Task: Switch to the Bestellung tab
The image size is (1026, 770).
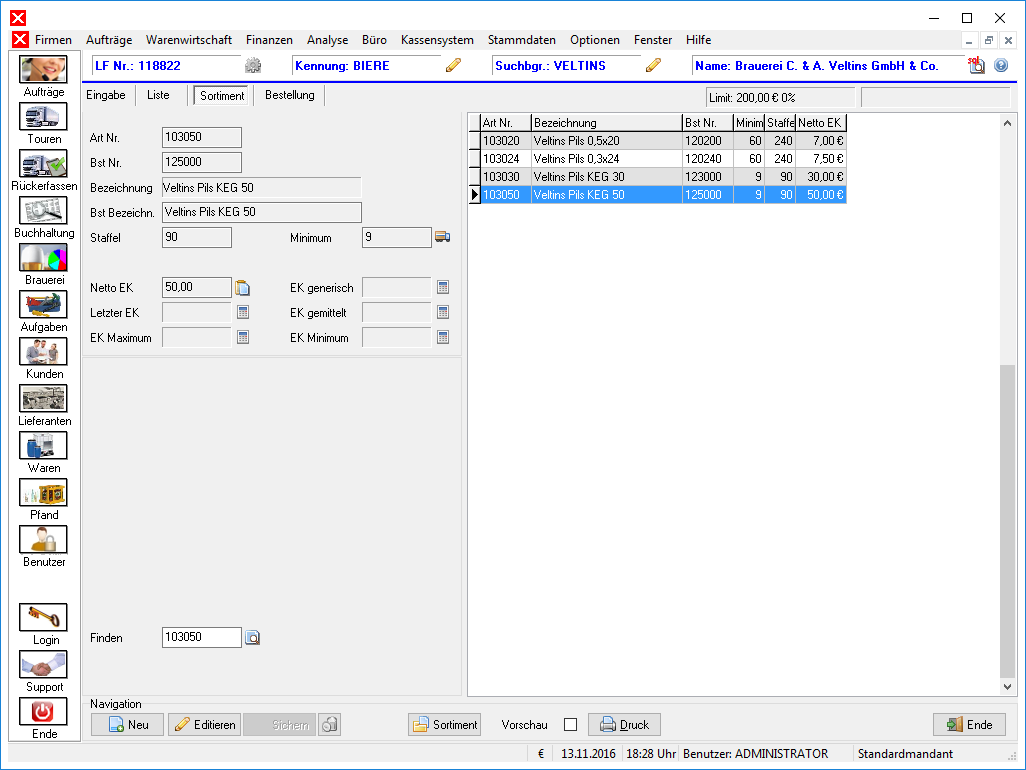Action: point(289,96)
